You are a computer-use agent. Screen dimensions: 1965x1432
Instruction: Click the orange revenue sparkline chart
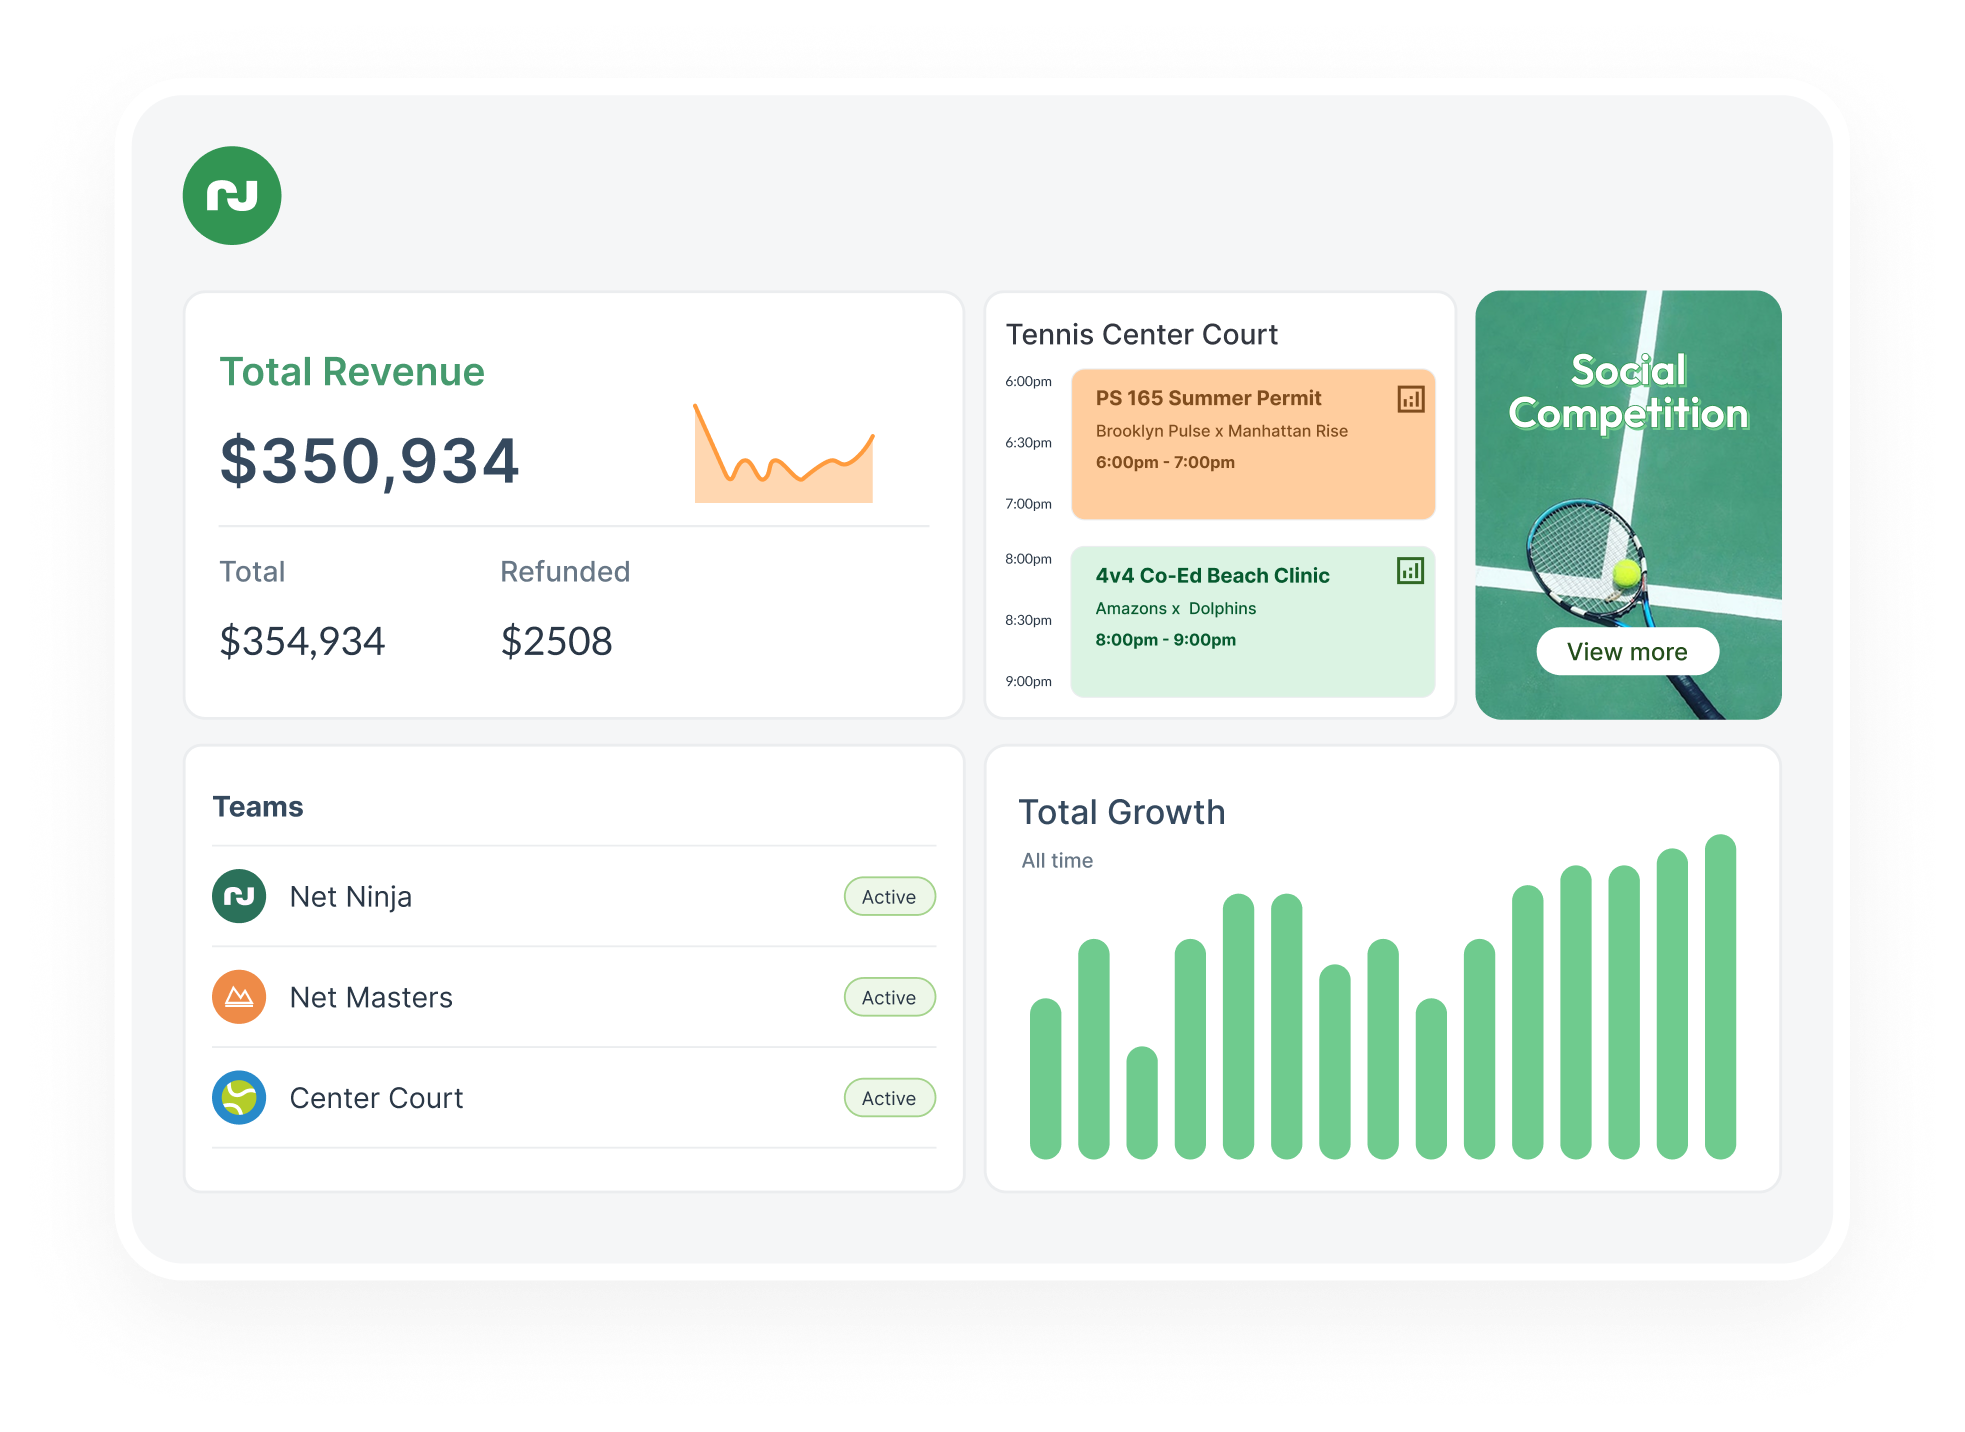click(x=784, y=458)
